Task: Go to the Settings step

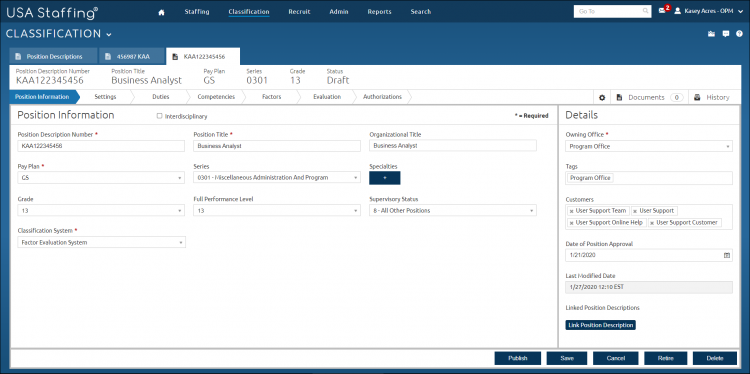Action: 105,97
